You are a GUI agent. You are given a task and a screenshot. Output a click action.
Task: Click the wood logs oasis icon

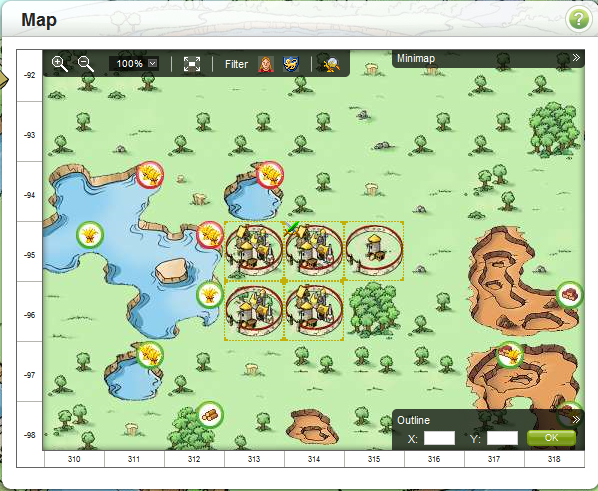[210, 415]
